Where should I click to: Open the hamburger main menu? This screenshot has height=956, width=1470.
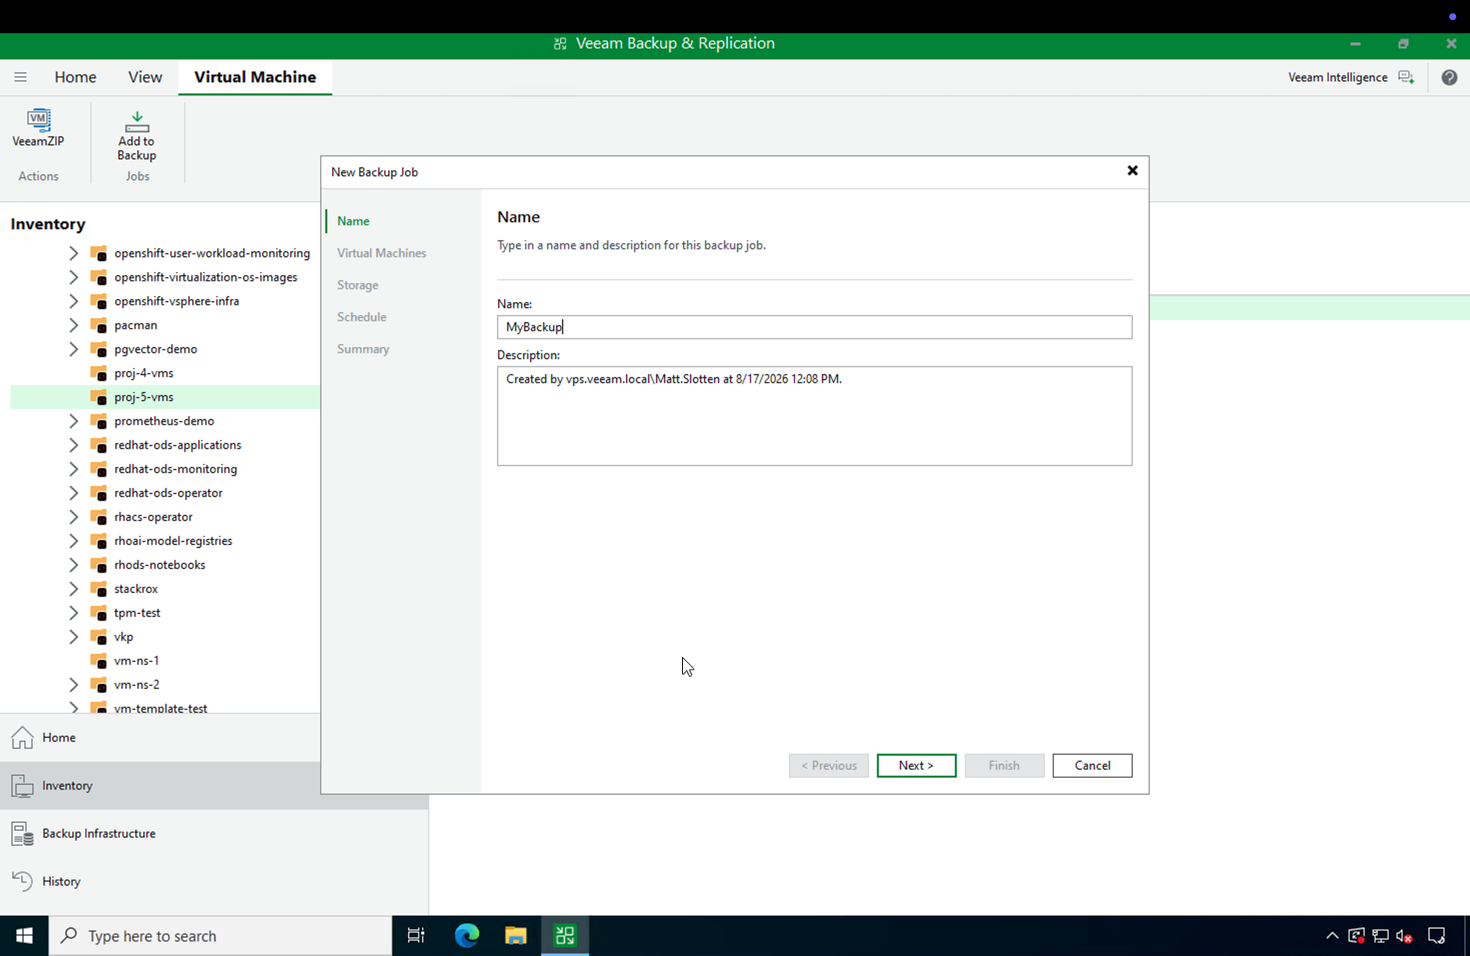click(x=20, y=77)
